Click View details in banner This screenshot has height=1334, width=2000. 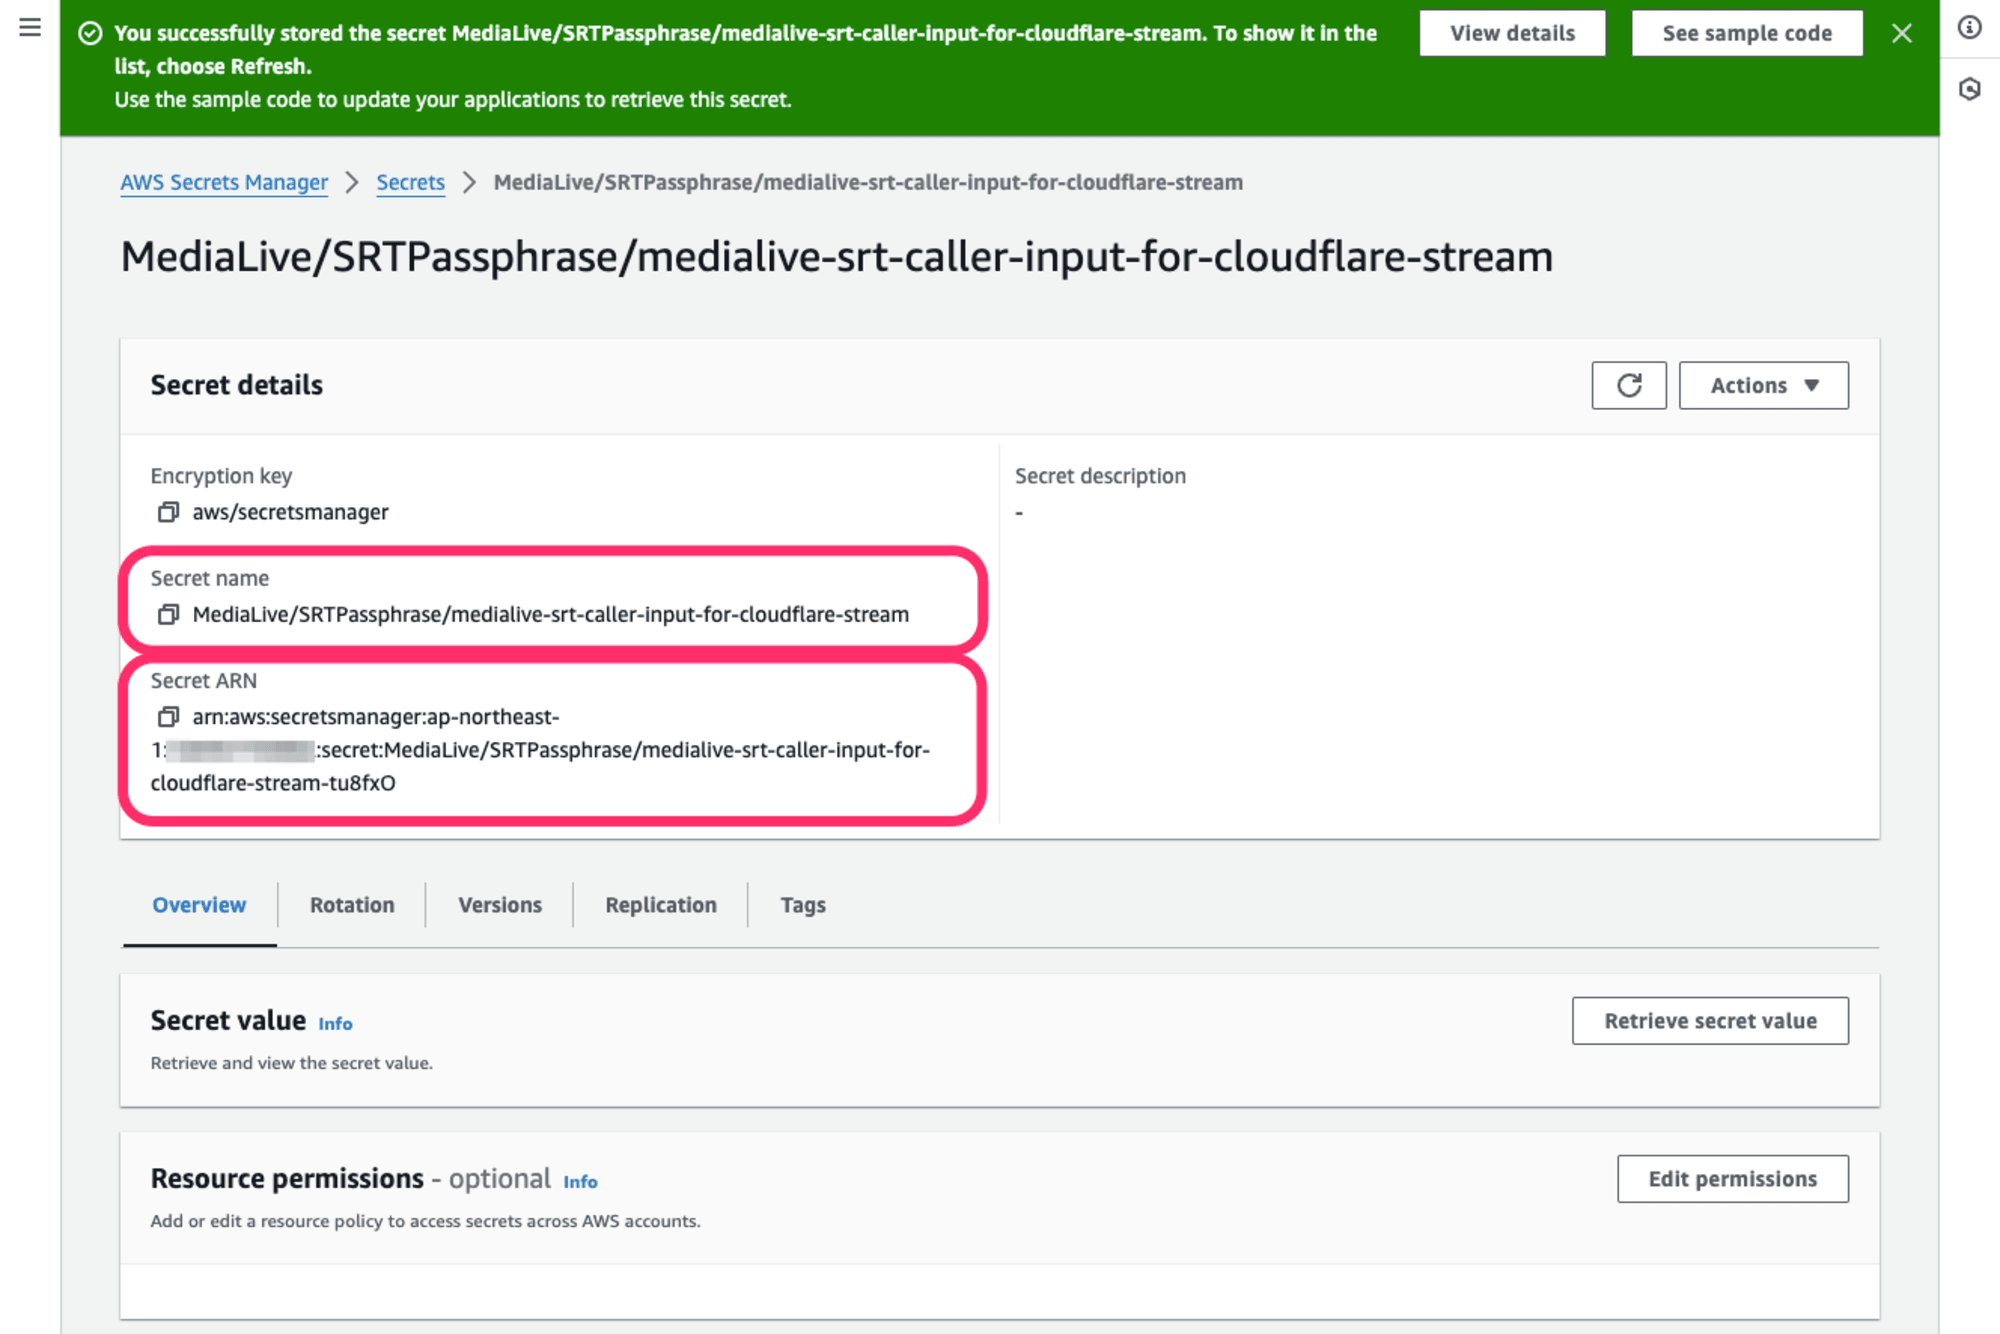tap(1512, 33)
